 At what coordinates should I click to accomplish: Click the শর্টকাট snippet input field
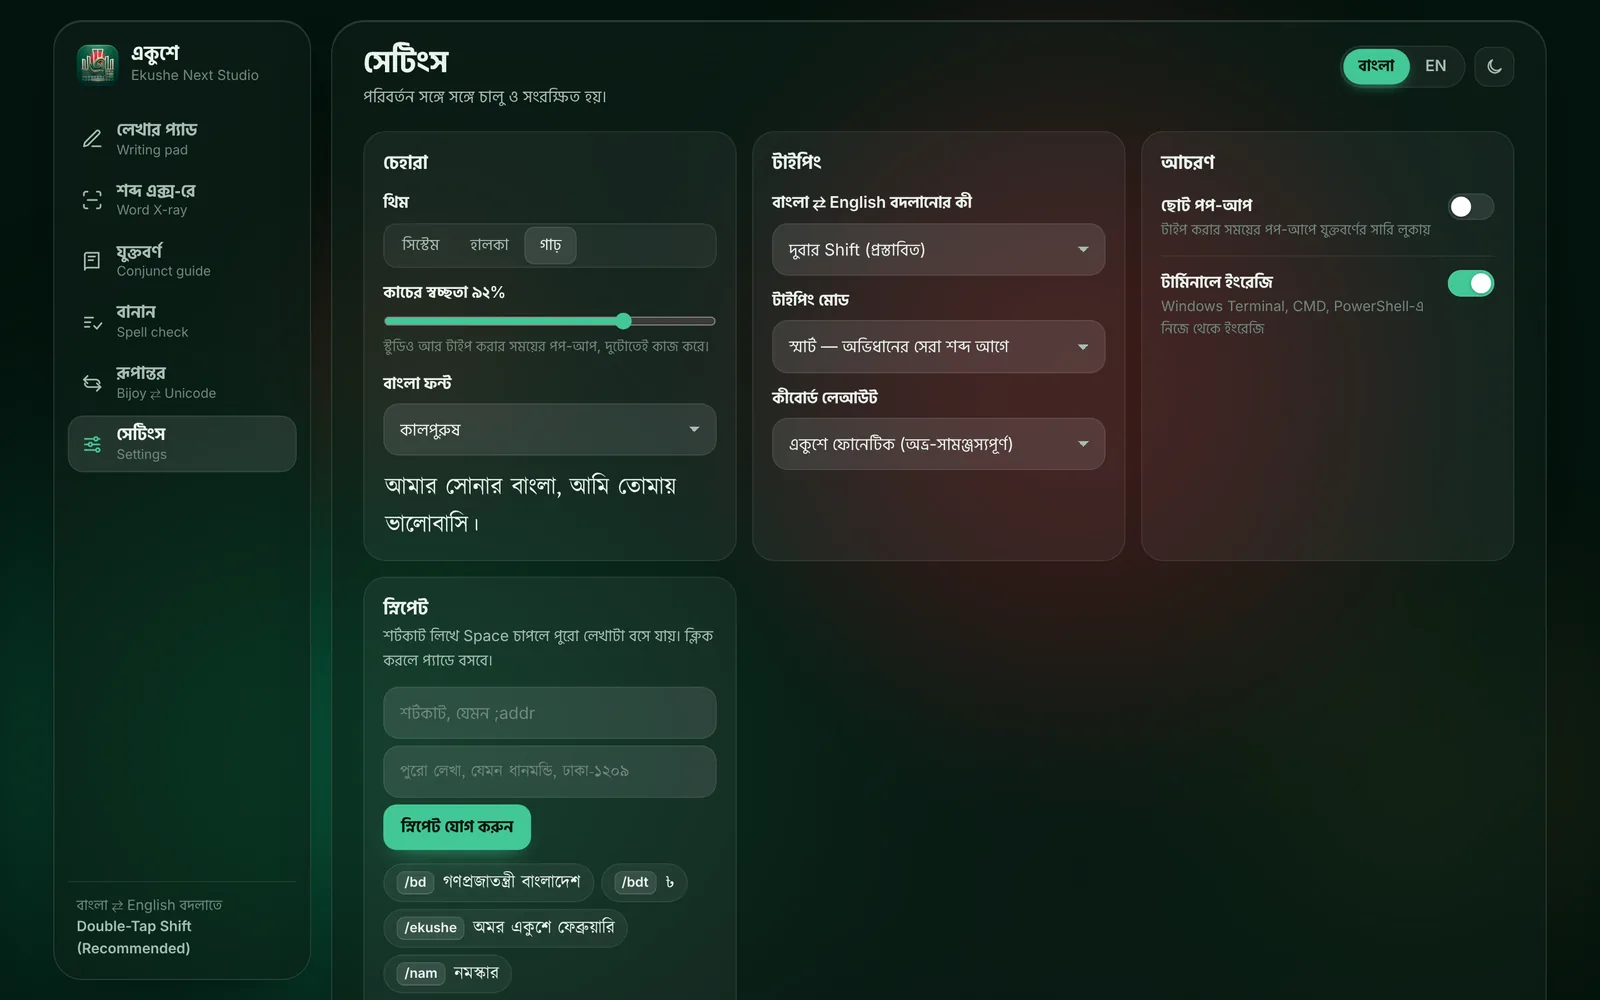549,713
